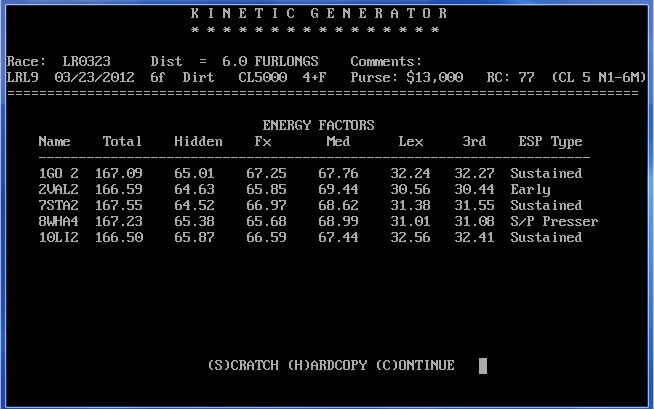Viewport: 654px width, 409px height.
Task: Click the Comments: label
Action: point(386,61)
